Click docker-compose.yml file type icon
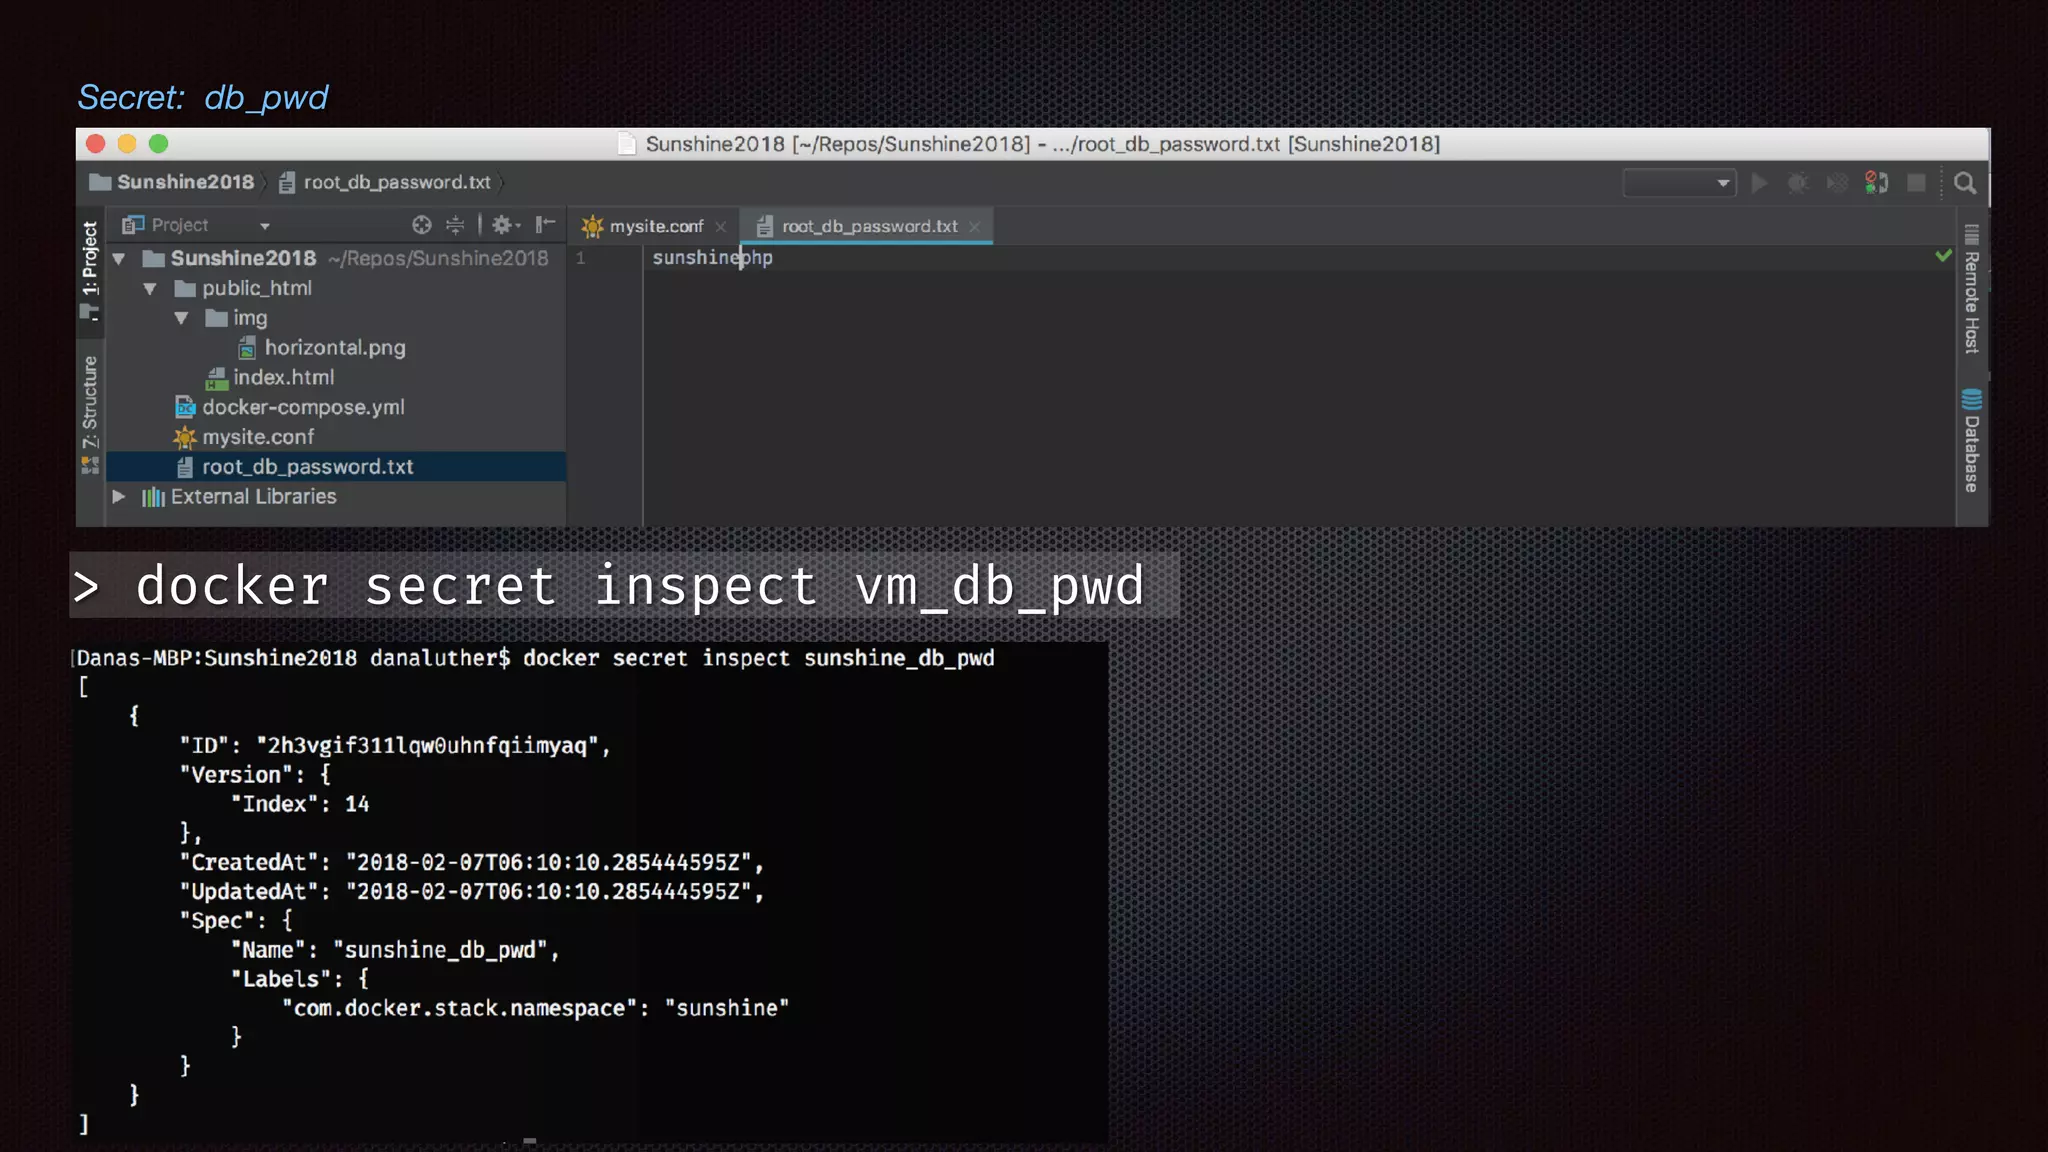The image size is (2048, 1152). [x=185, y=407]
